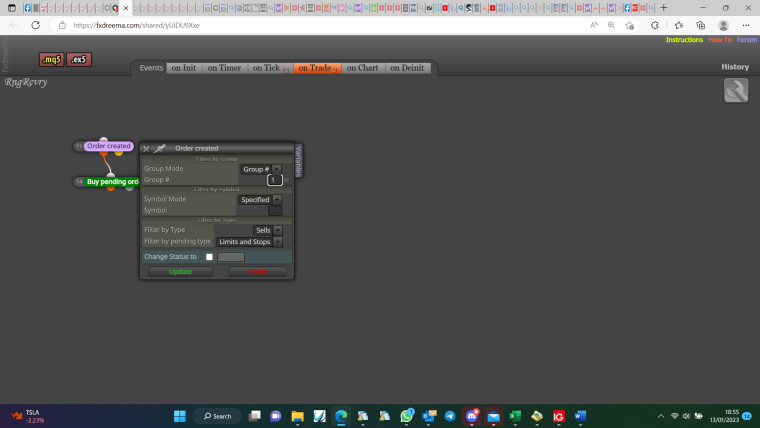Open the How To link
Image resolution: width=760 pixels, height=428 pixels.
pos(720,40)
